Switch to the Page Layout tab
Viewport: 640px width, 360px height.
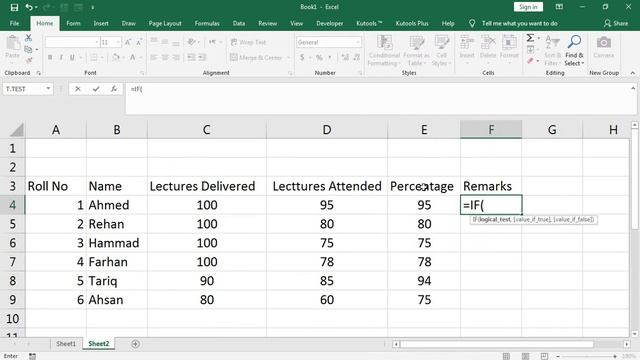(165, 23)
